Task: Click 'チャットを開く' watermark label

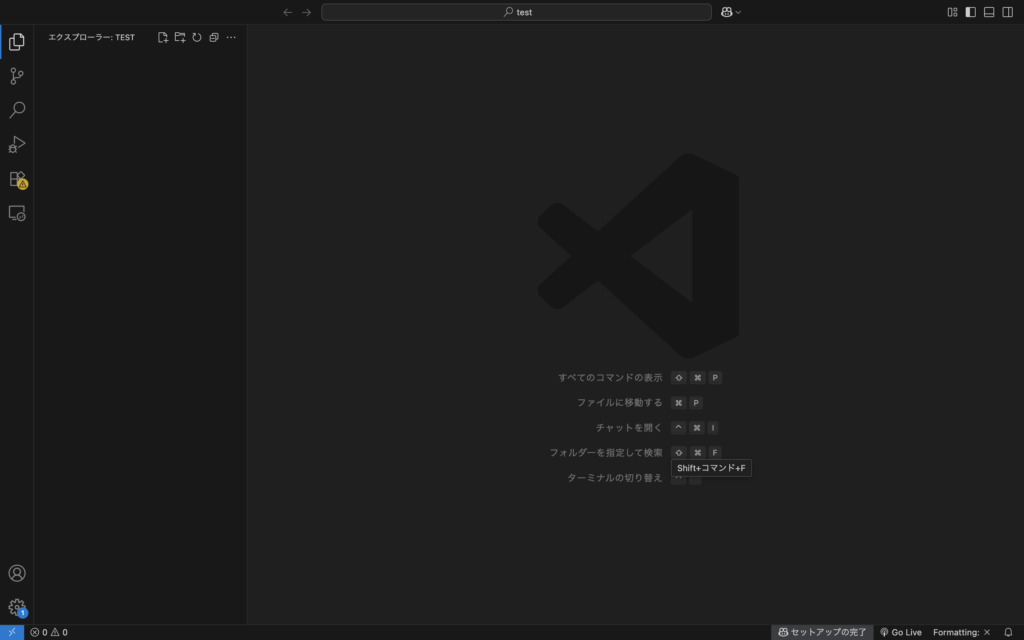Action: tap(629, 428)
